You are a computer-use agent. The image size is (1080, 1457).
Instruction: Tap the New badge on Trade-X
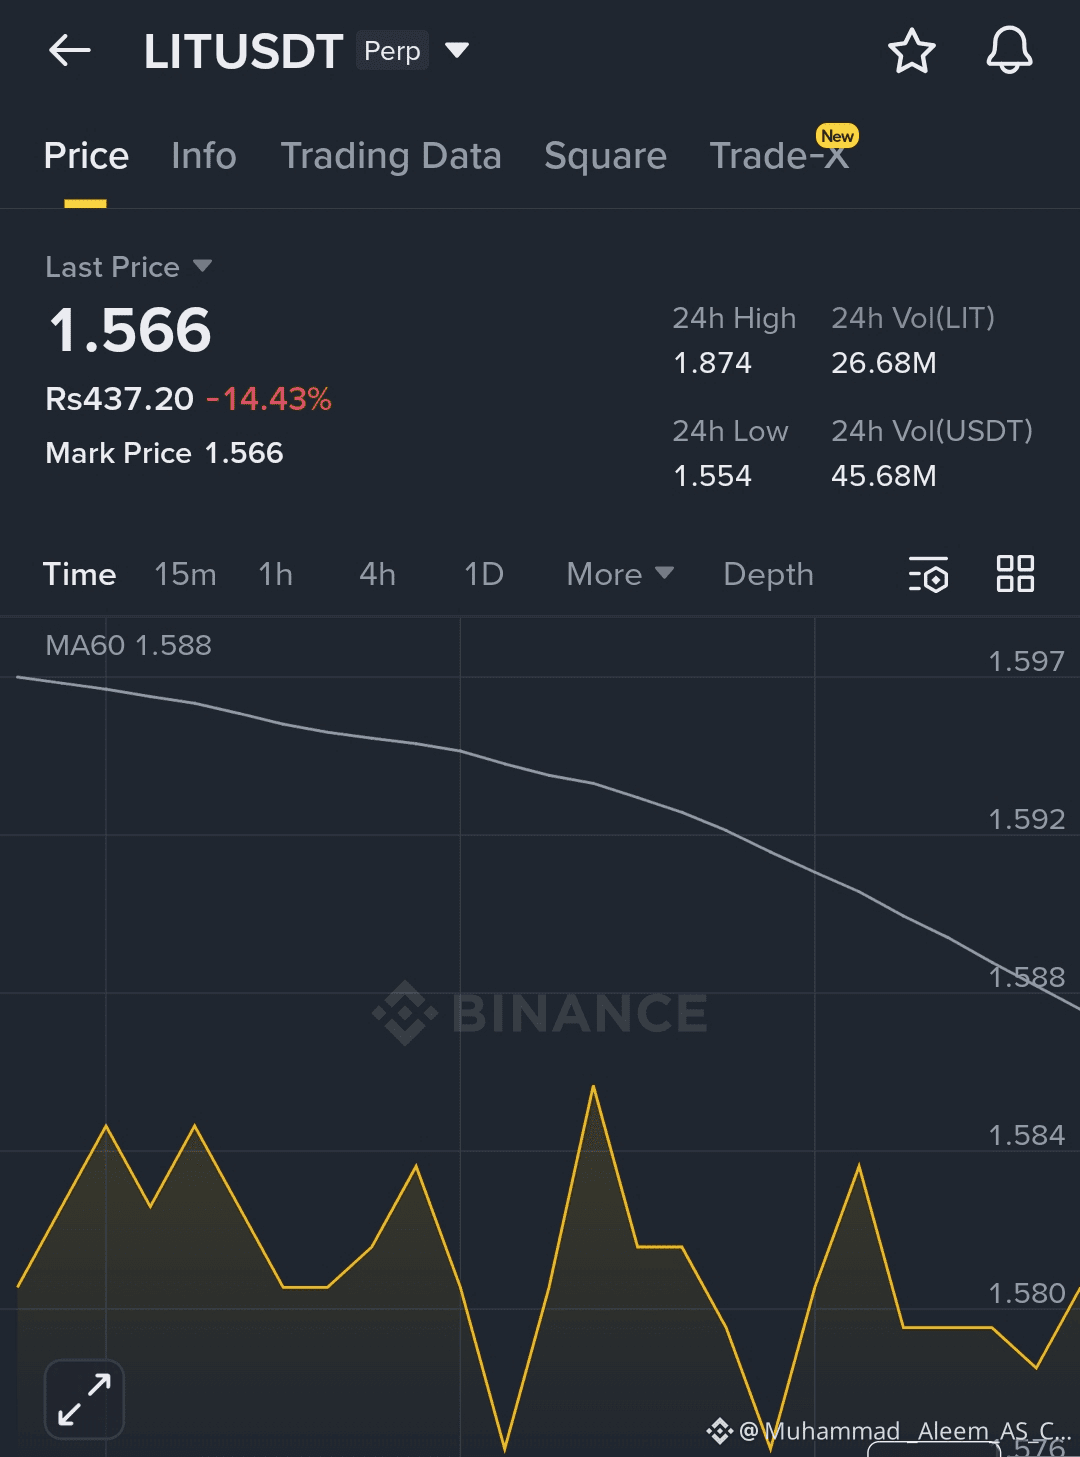(837, 136)
